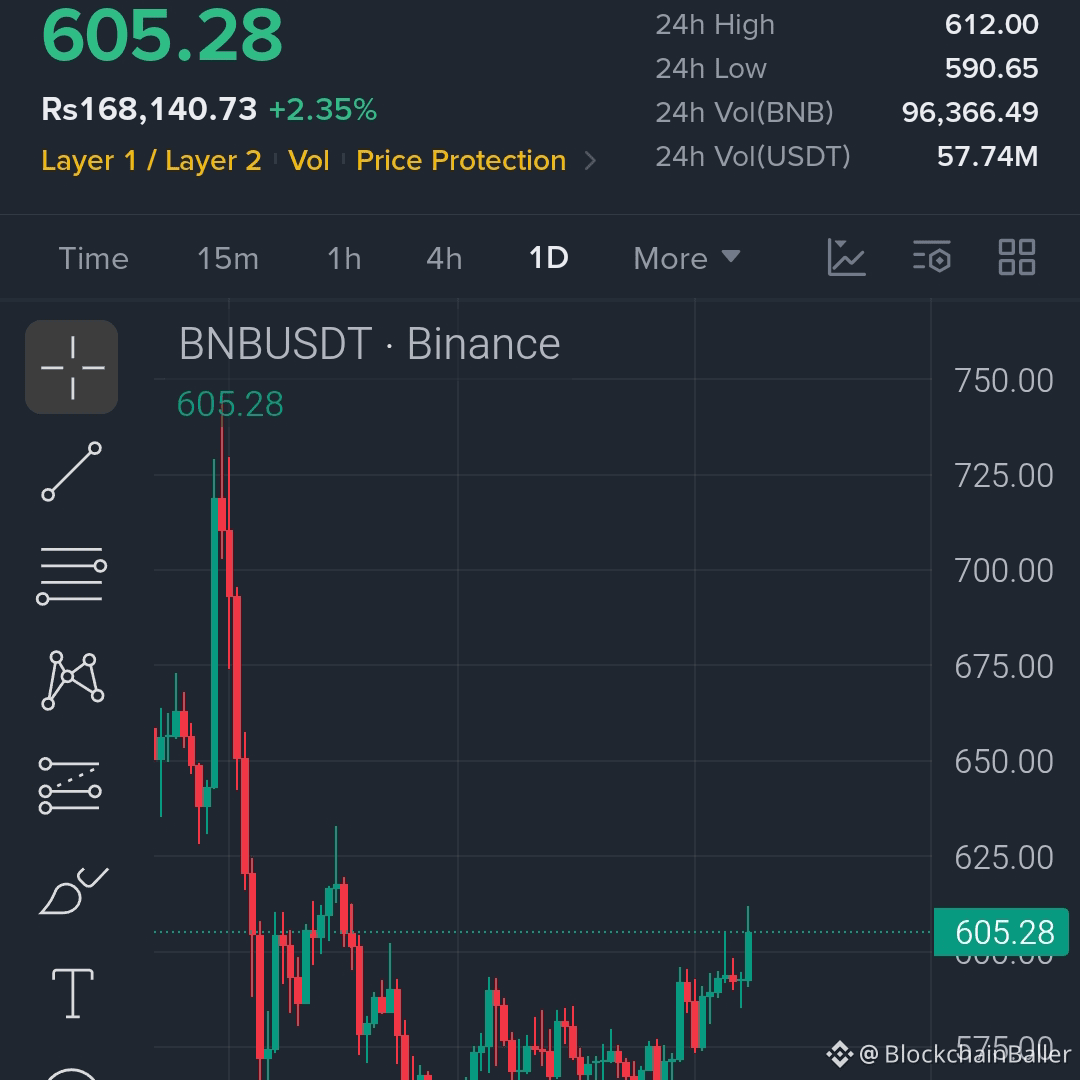The height and width of the screenshot is (1080, 1080).
Task: Expand the More intervals dropdown
Action: tap(687, 259)
